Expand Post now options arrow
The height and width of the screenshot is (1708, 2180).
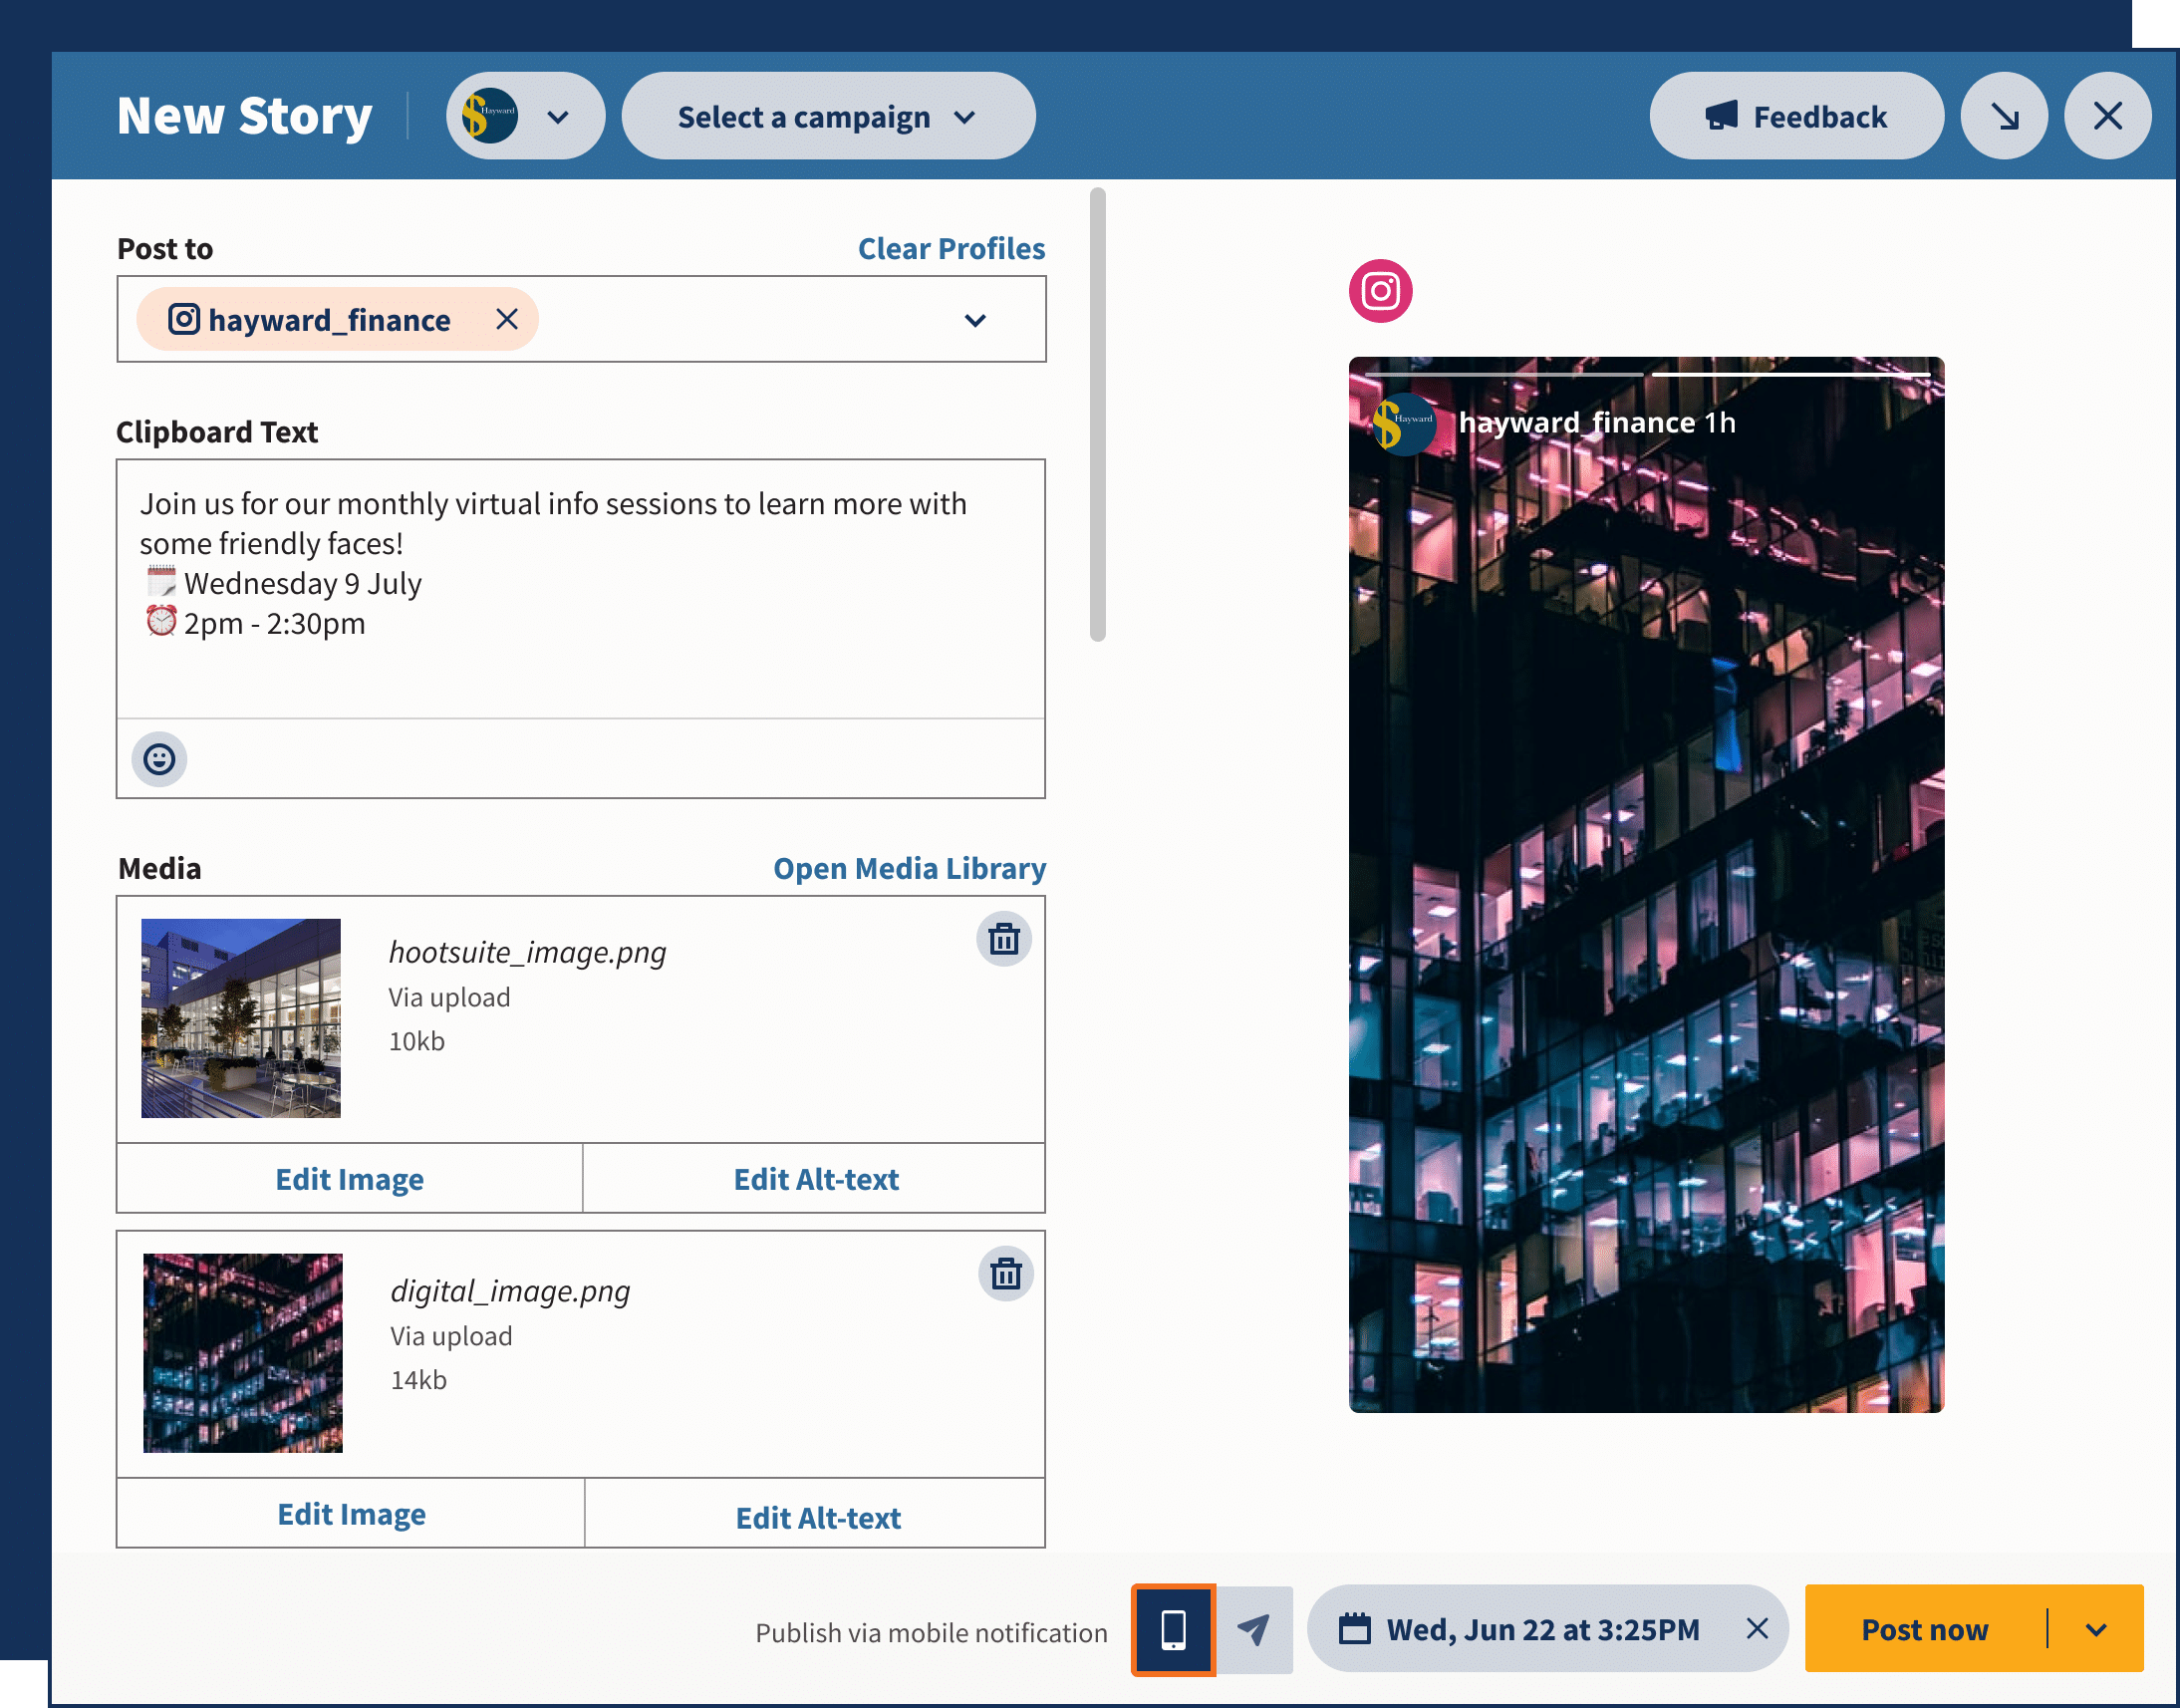[x=2096, y=1629]
